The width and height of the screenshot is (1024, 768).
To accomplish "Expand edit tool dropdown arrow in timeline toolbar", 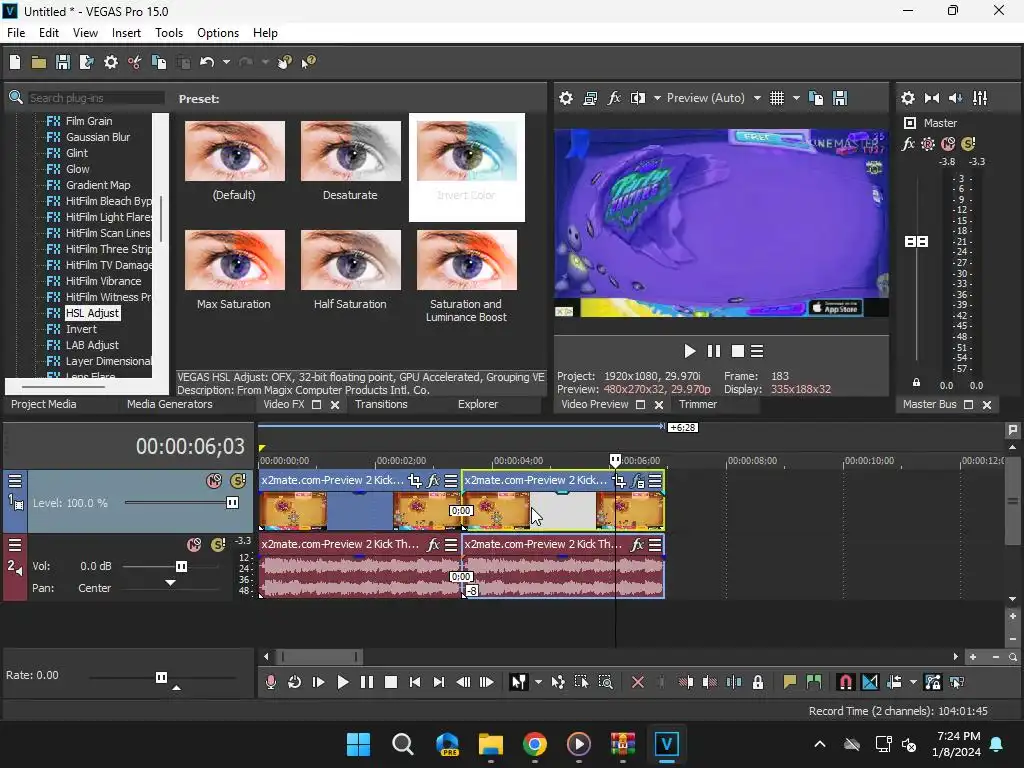I will coord(538,682).
